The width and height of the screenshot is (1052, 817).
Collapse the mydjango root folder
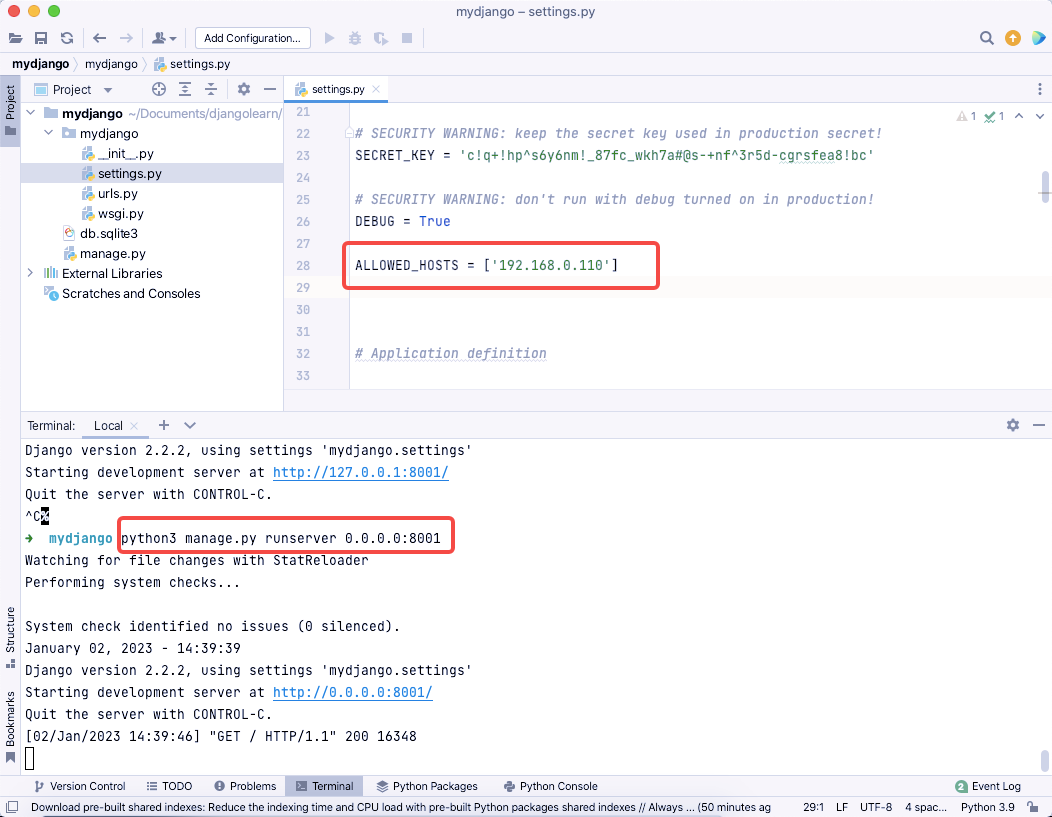click(x=30, y=113)
